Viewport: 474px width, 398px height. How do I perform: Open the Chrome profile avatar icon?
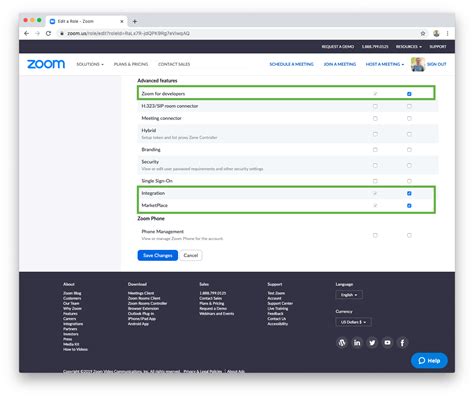tap(436, 33)
